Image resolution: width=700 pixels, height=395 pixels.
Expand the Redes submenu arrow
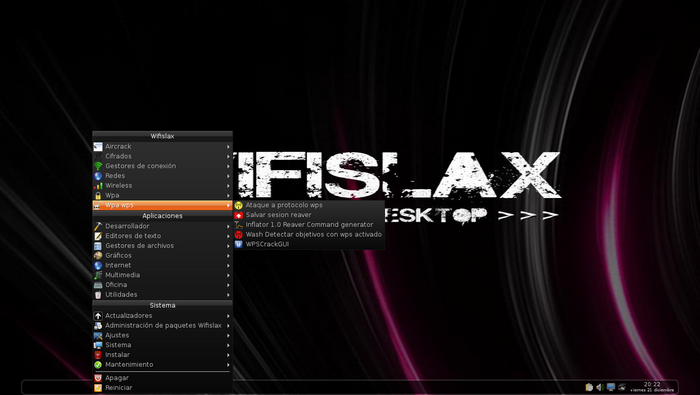pos(228,176)
